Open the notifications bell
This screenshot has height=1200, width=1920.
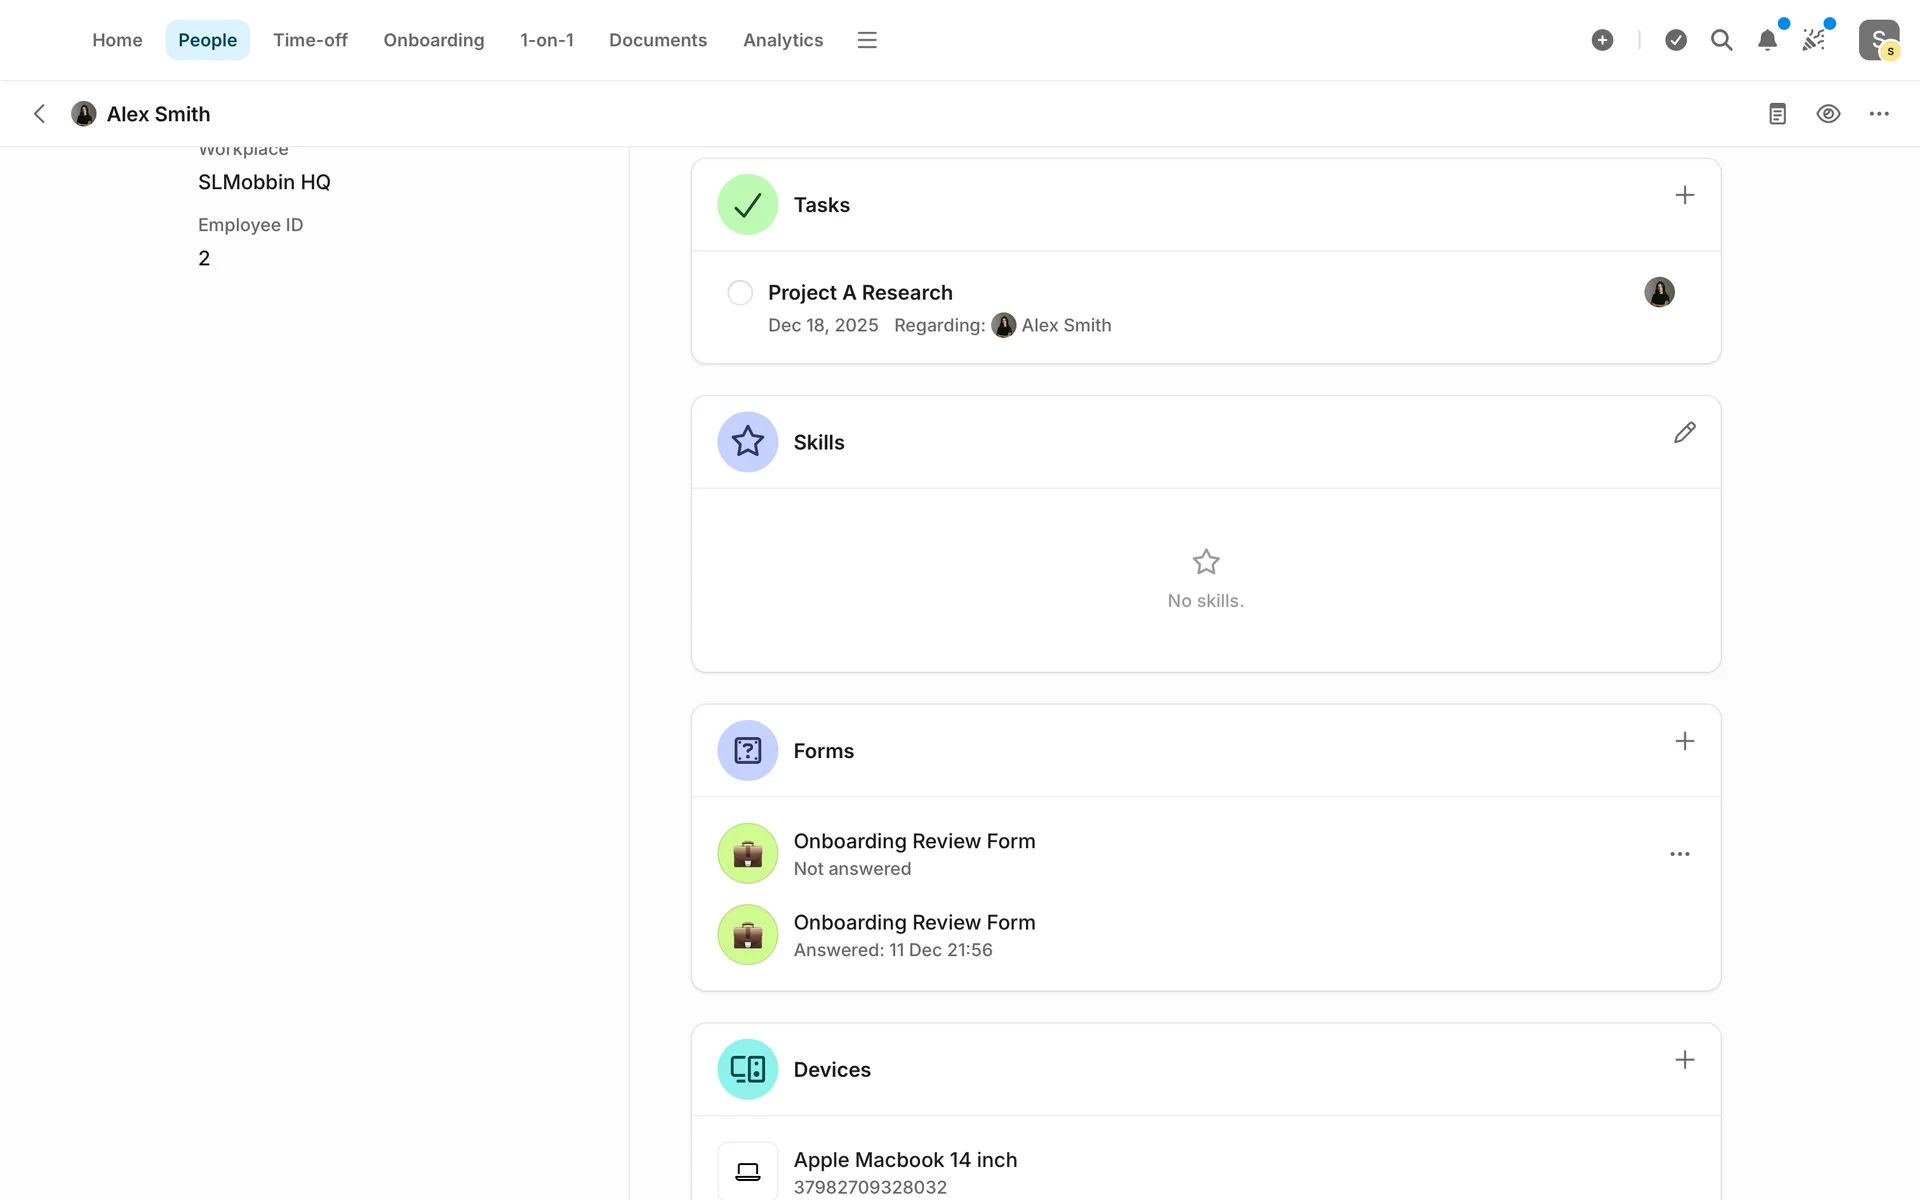click(1767, 40)
